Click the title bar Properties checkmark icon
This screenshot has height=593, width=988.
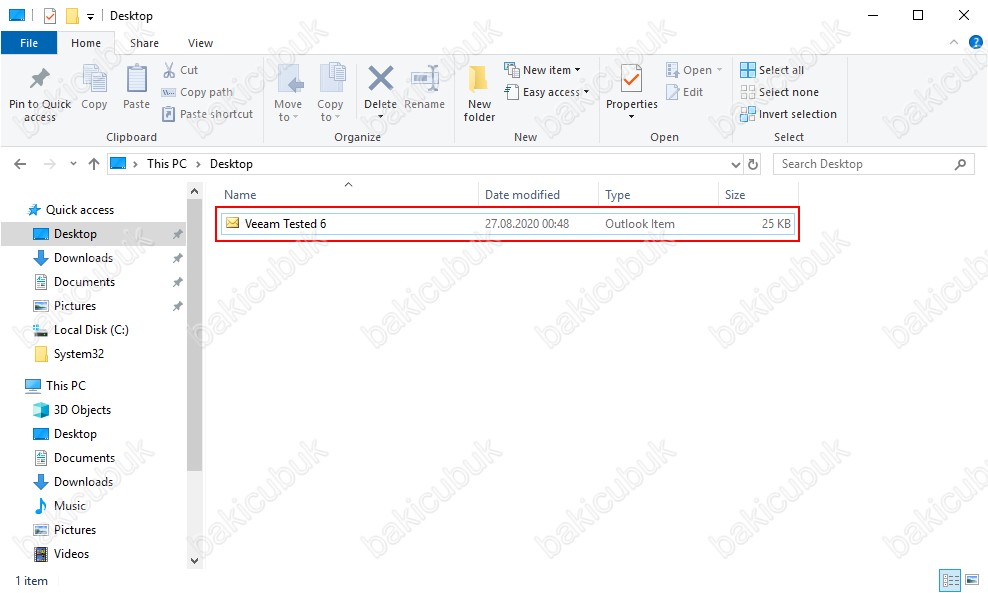[50, 16]
